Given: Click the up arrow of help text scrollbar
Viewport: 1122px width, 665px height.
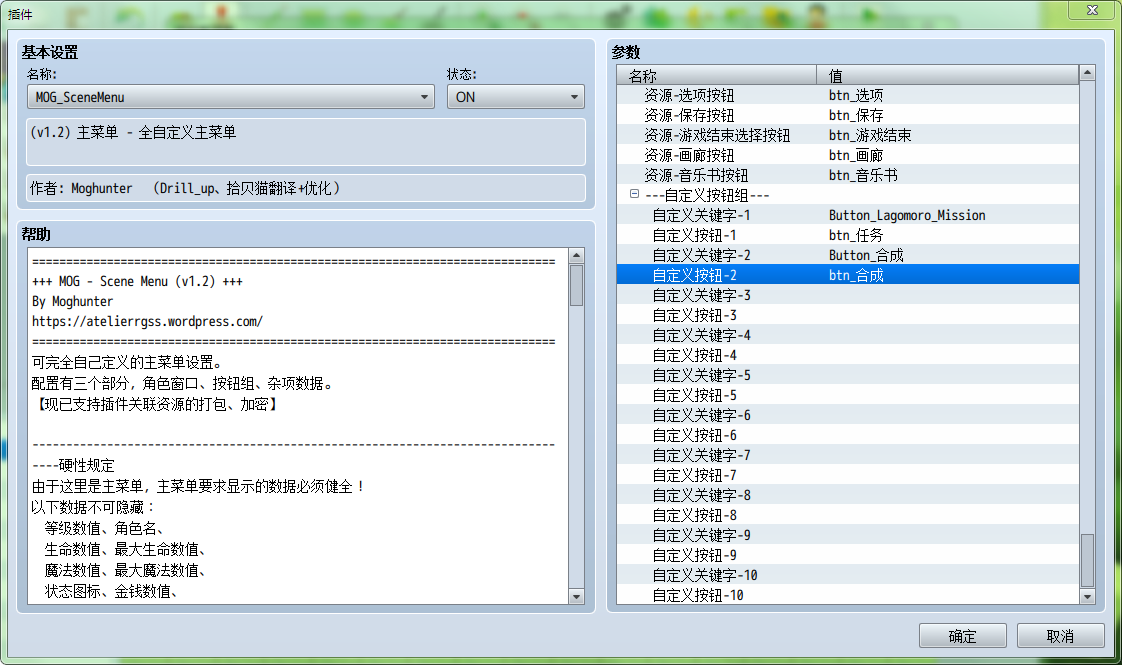Looking at the screenshot, I should pos(576,256).
